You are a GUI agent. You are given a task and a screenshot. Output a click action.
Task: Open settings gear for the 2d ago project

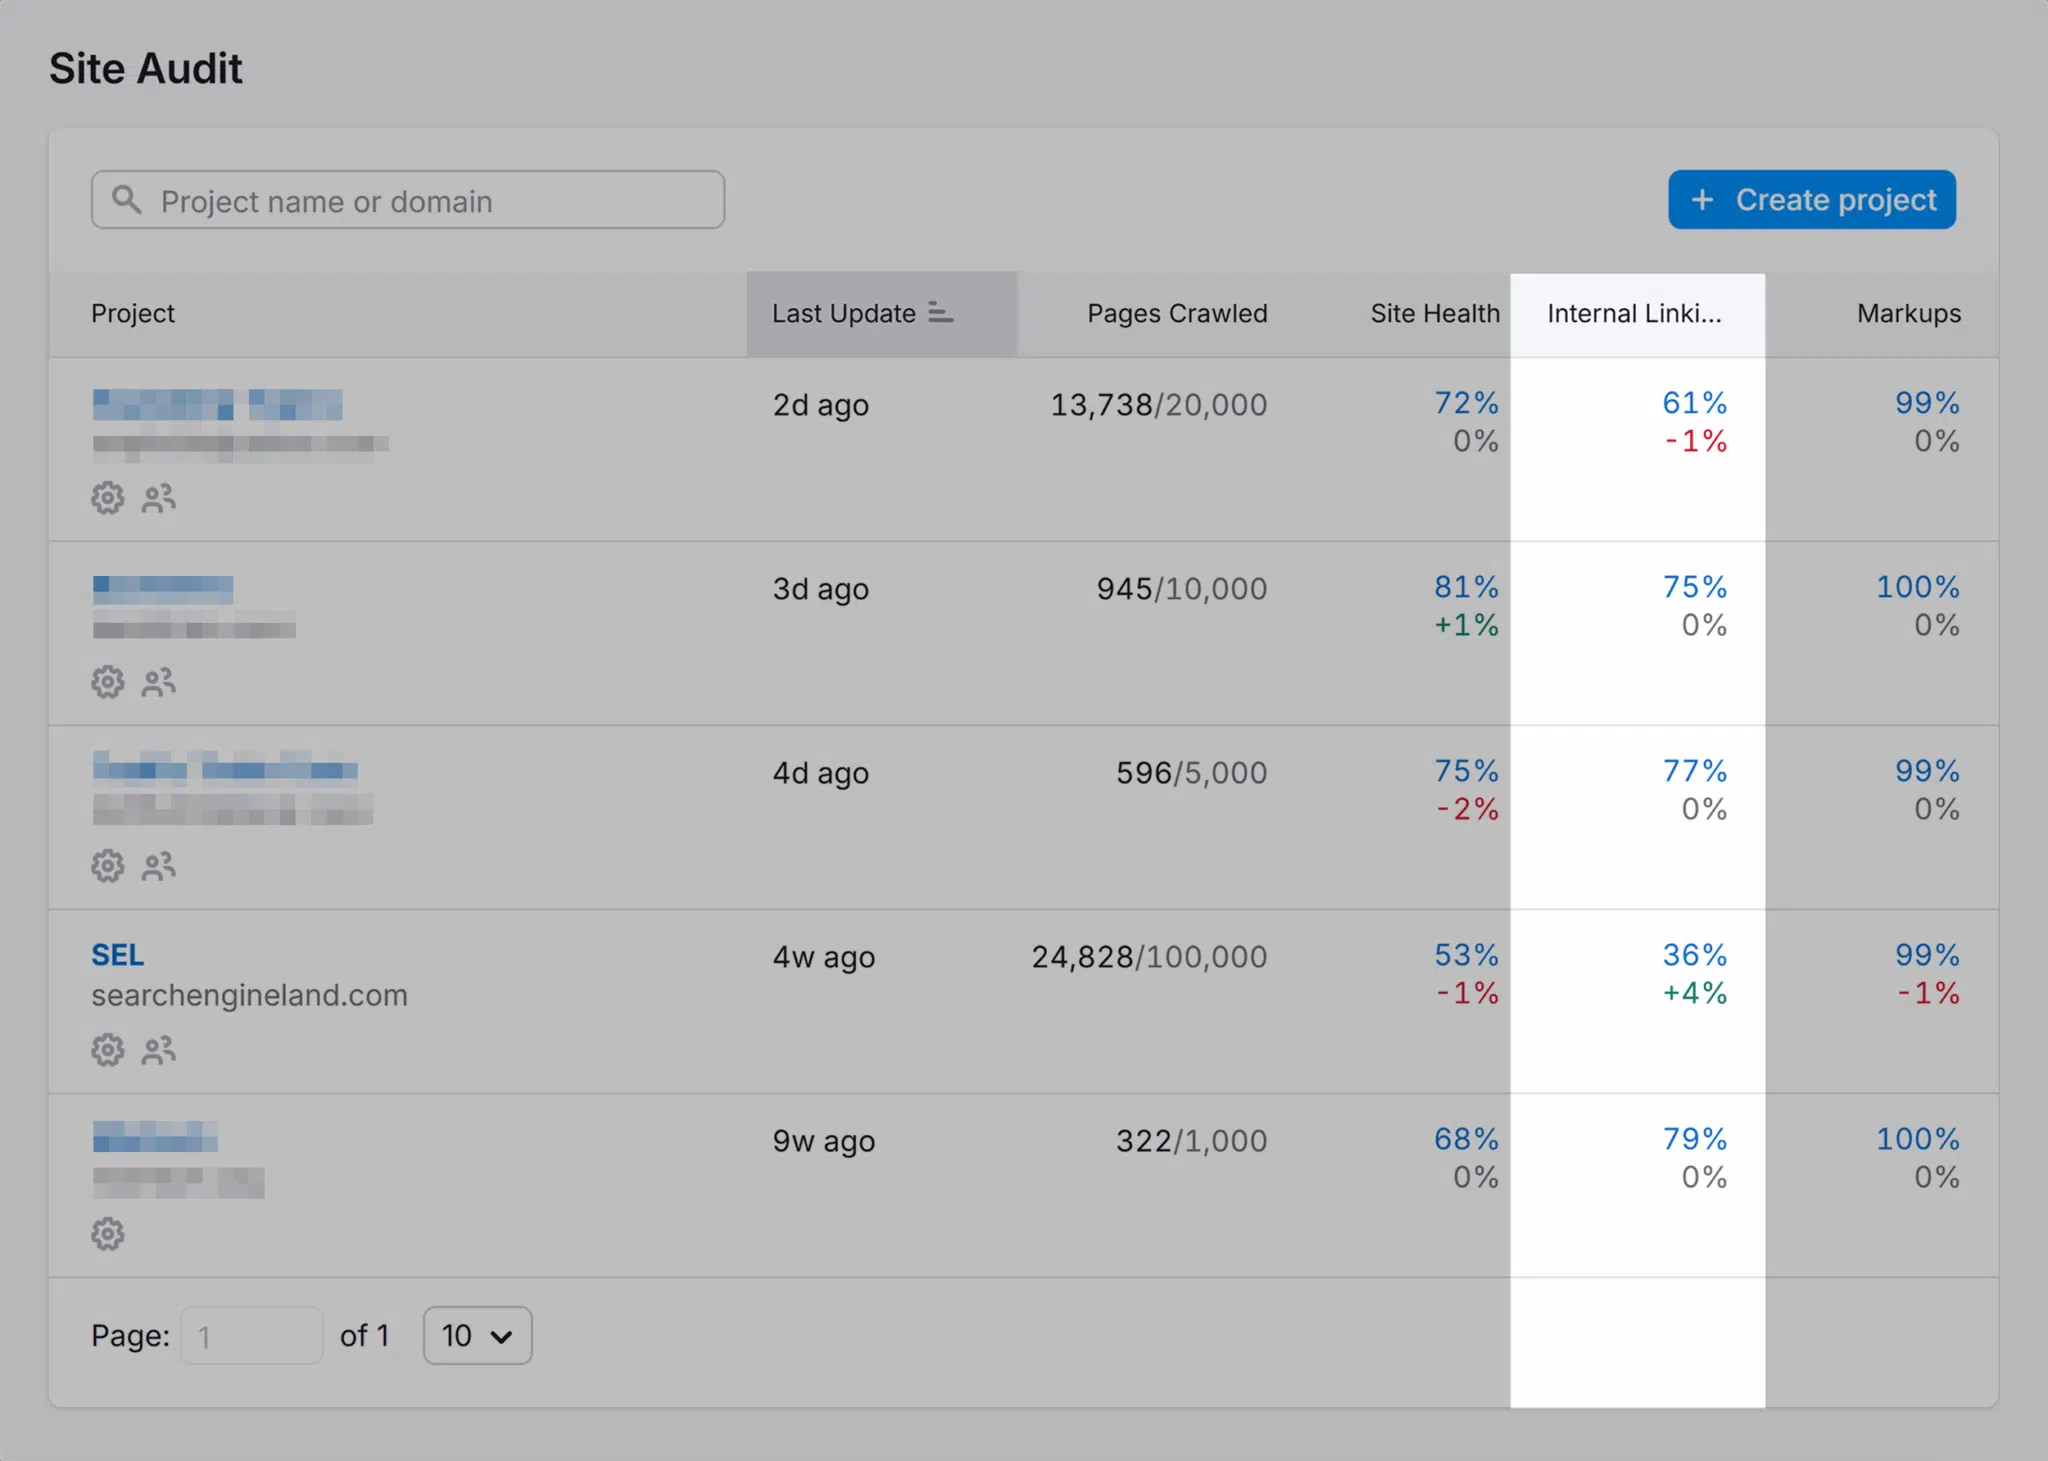coord(108,498)
